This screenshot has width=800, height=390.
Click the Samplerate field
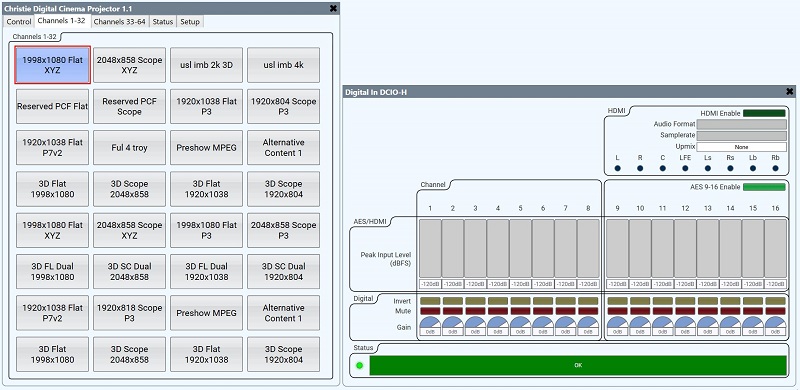[741, 135]
